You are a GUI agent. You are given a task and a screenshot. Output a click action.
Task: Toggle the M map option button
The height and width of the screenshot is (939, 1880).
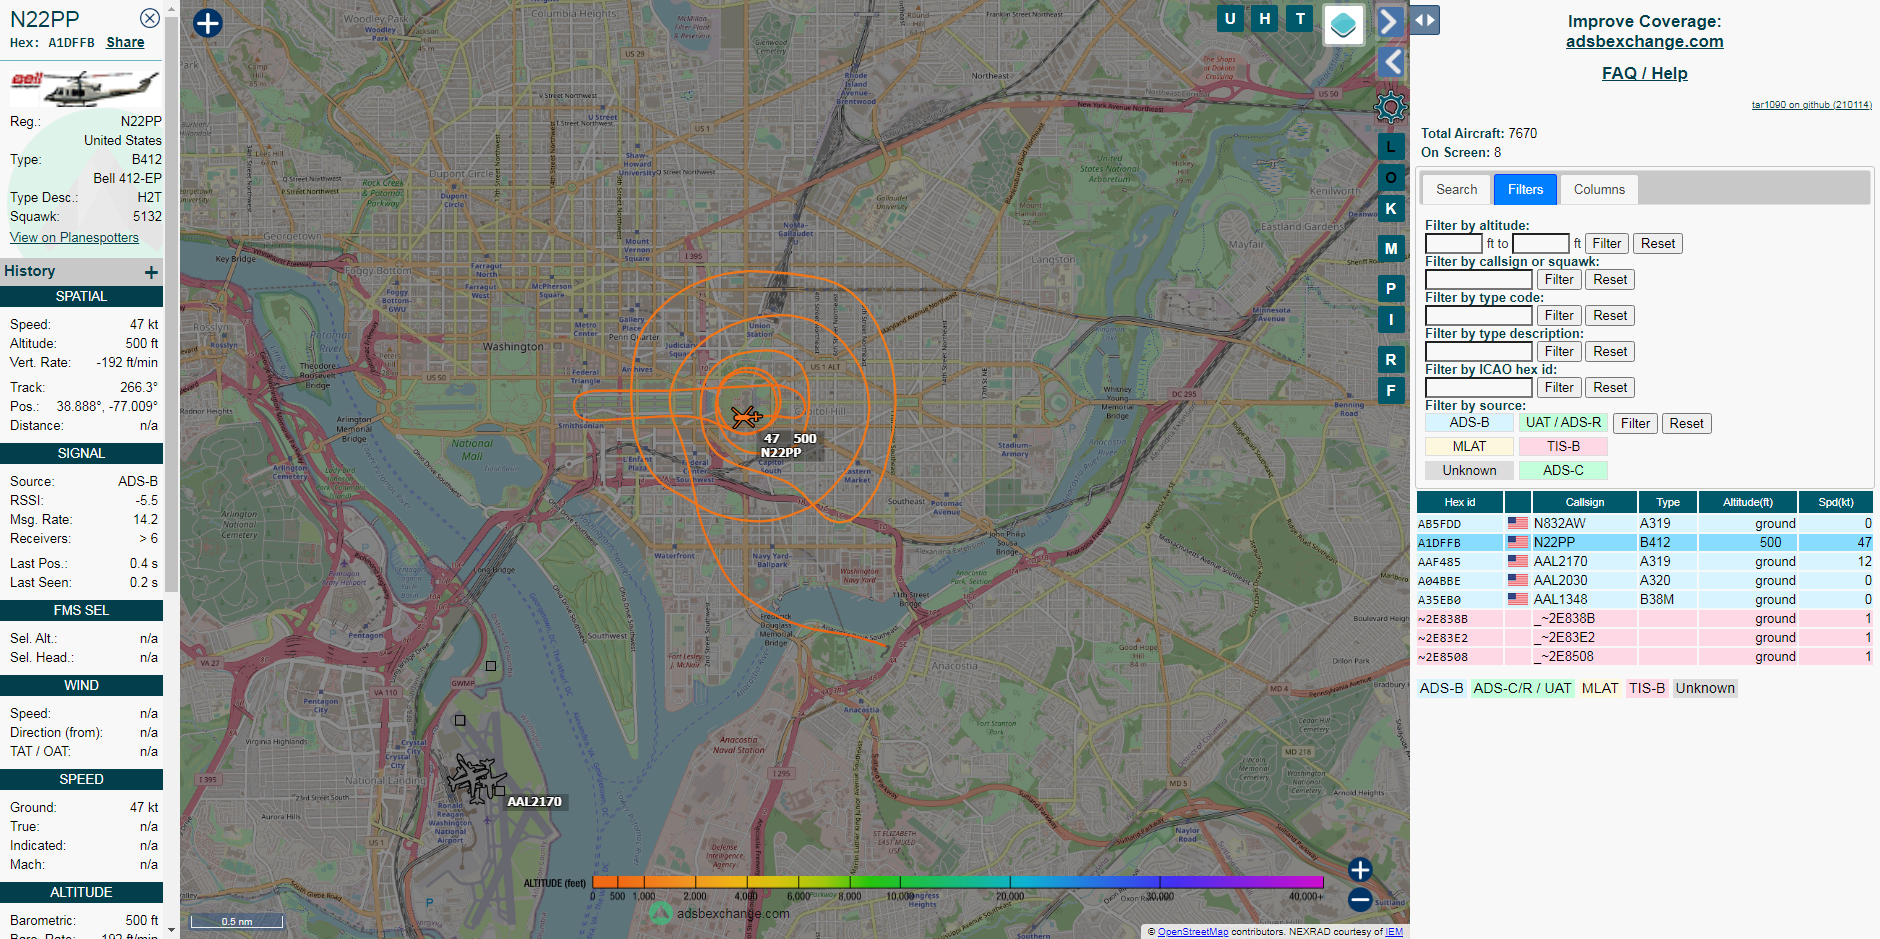click(x=1391, y=249)
